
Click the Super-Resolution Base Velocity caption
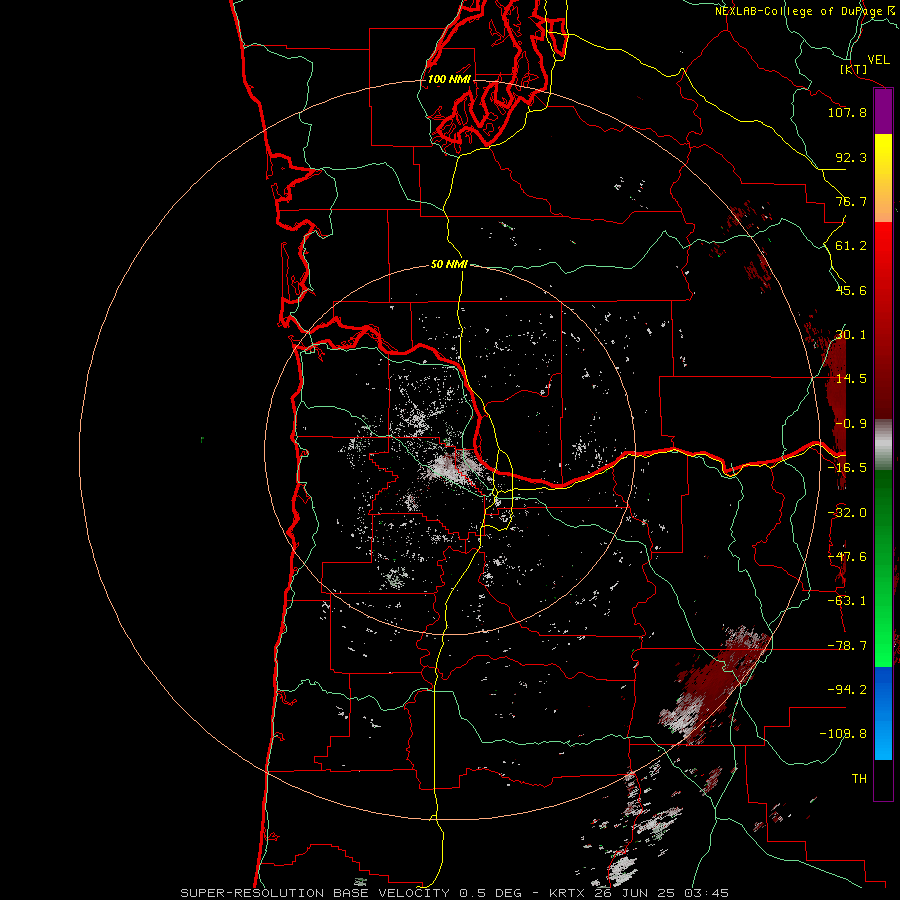point(454,893)
